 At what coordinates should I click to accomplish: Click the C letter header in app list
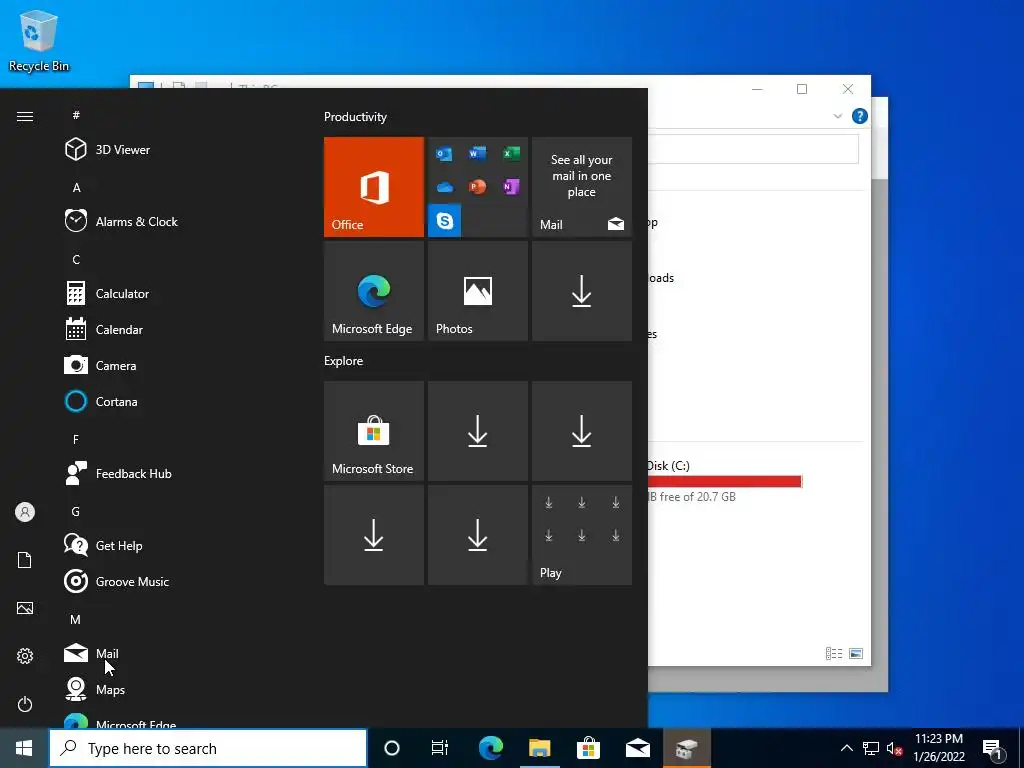[76, 260]
